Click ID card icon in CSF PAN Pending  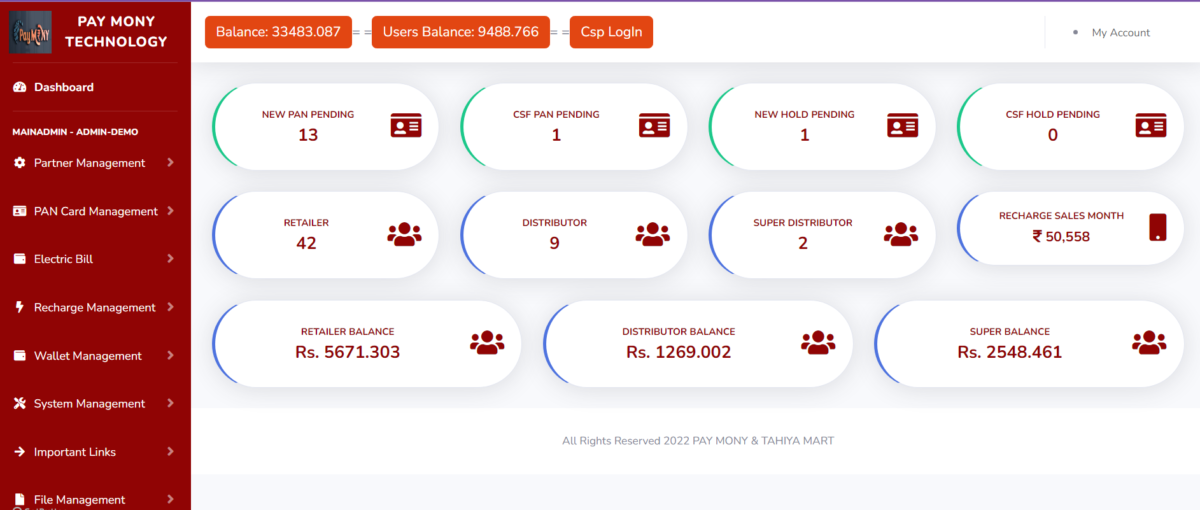(x=654, y=126)
